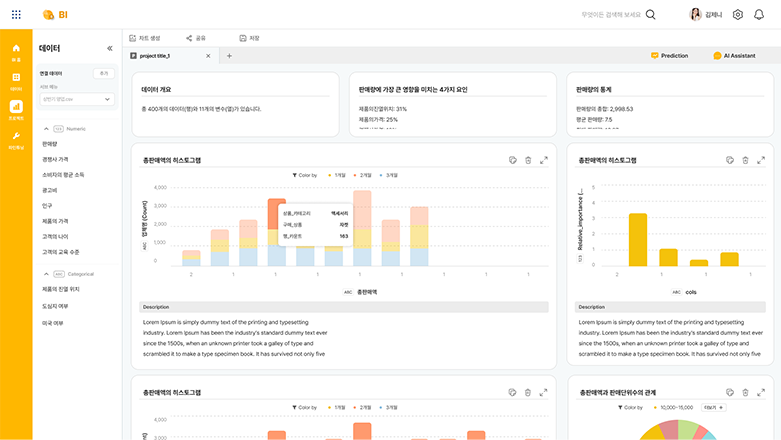This screenshot has height=440, width=781.
Task: Delete the histogram card showing the tooltip
Action: [x=528, y=160]
